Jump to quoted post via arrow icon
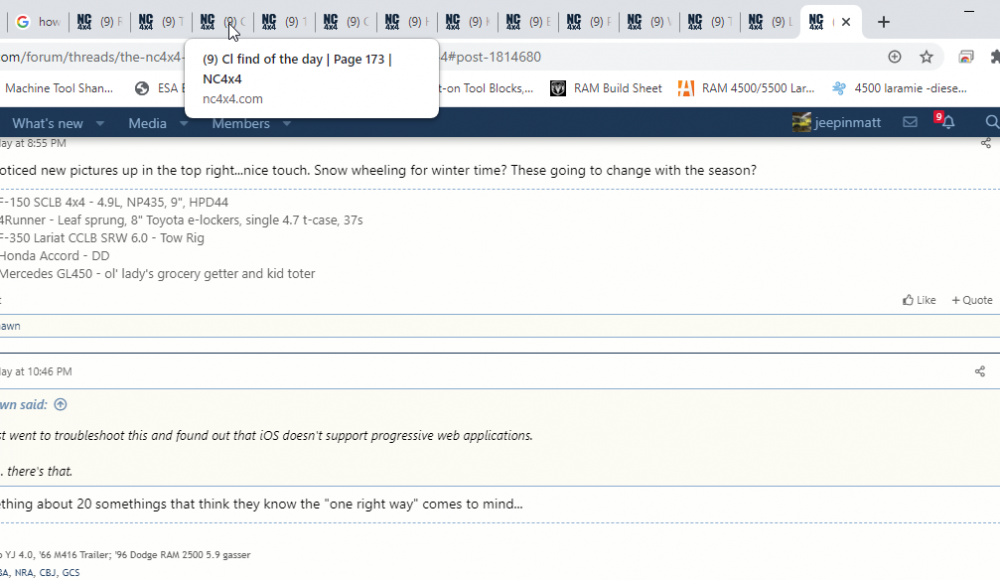The height and width of the screenshot is (580, 1000). point(60,405)
